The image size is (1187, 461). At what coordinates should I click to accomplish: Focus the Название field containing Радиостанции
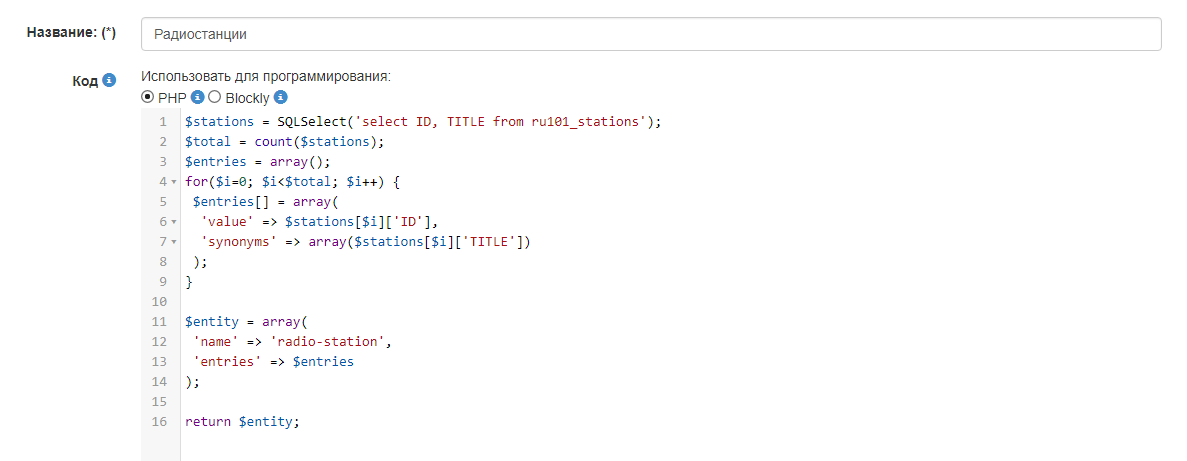point(651,34)
